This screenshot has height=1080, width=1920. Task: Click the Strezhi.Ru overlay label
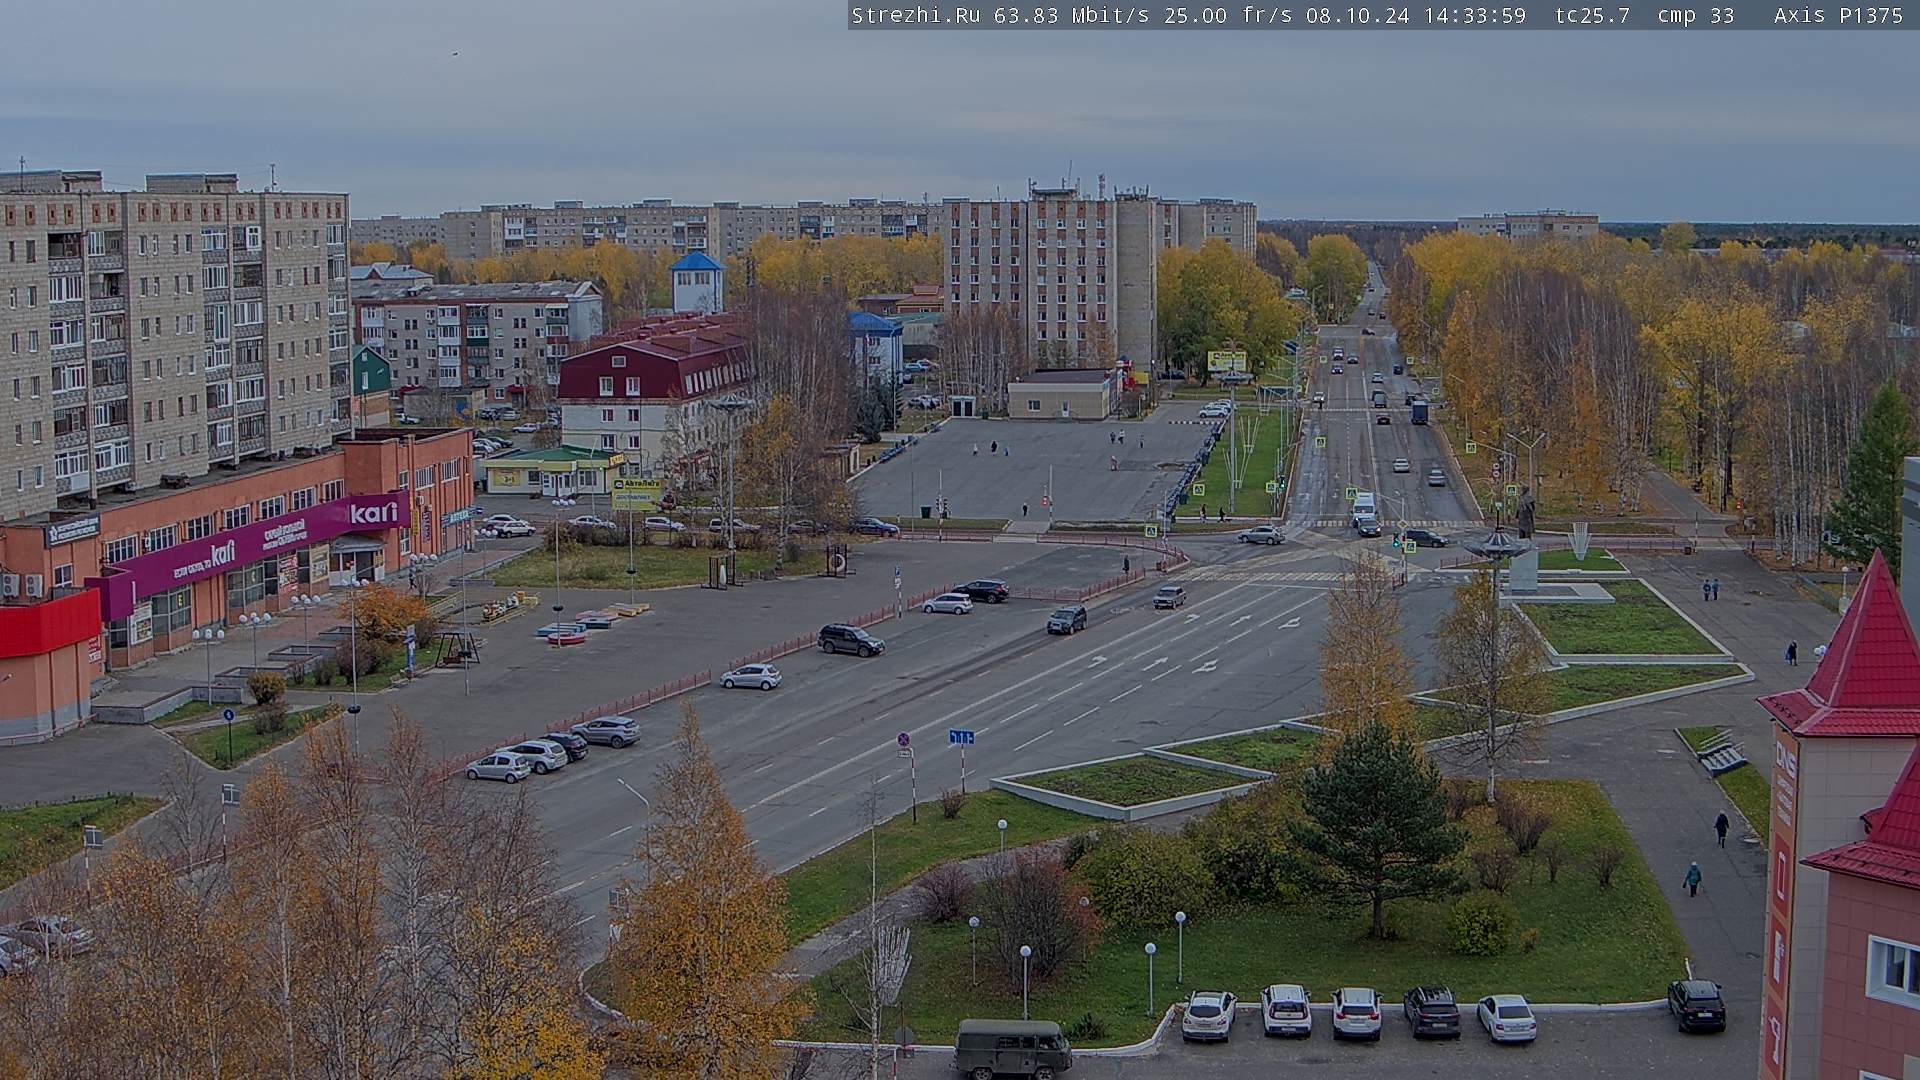[x=915, y=15]
